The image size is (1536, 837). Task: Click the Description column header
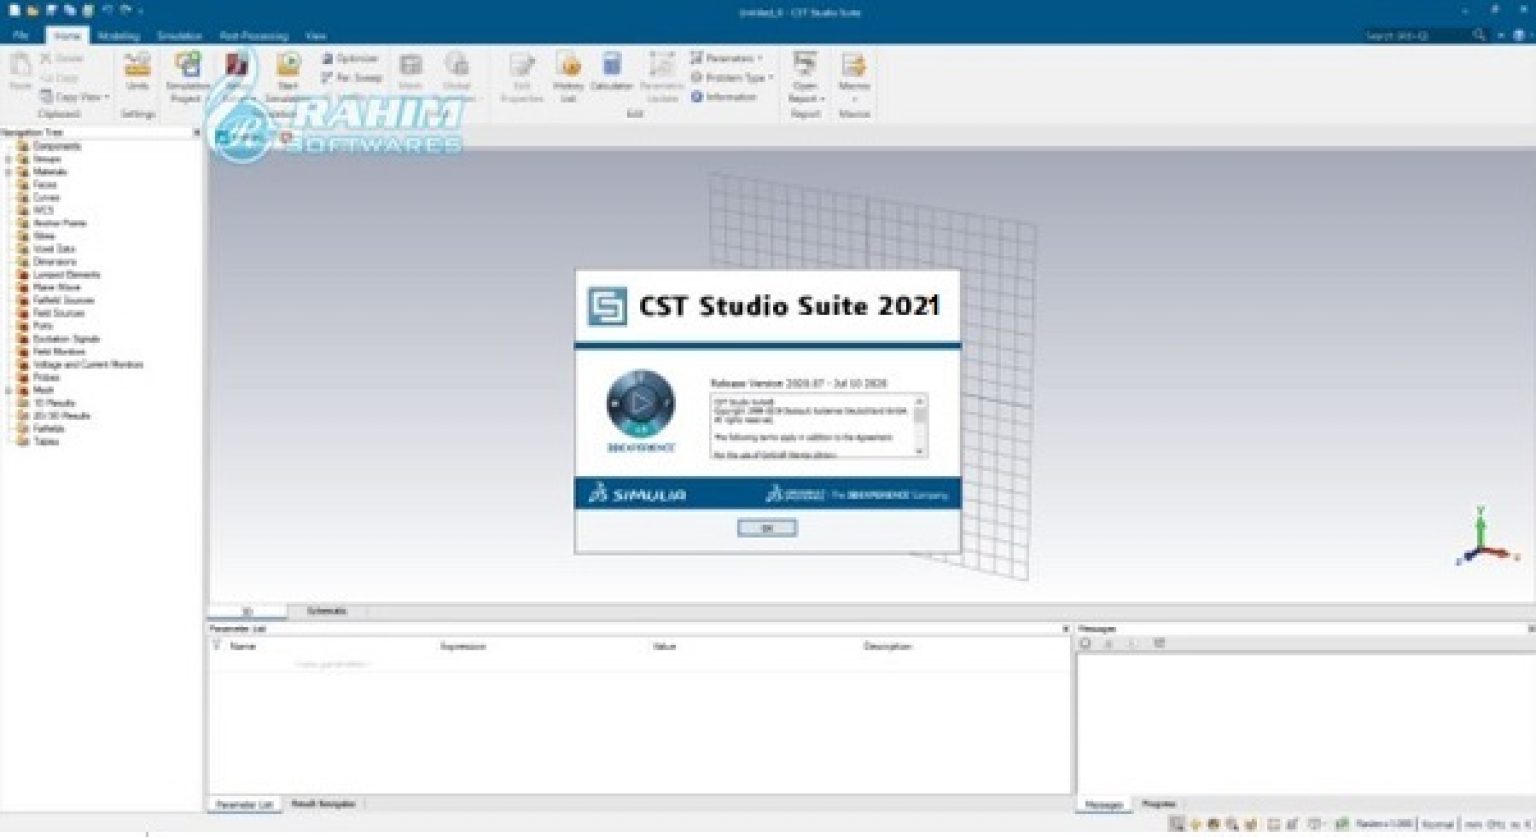click(888, 647)
